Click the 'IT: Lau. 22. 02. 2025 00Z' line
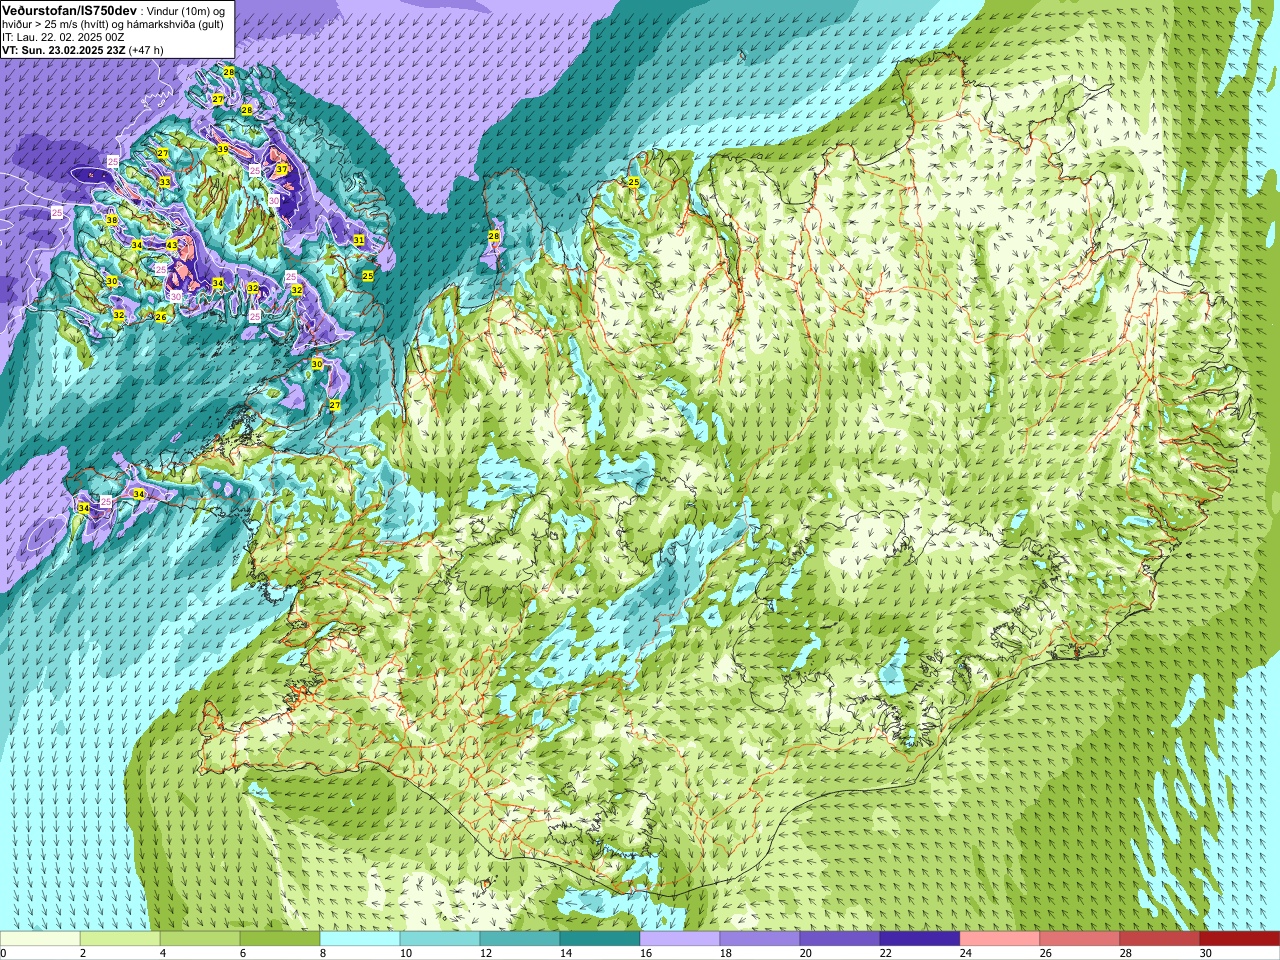 63,37
